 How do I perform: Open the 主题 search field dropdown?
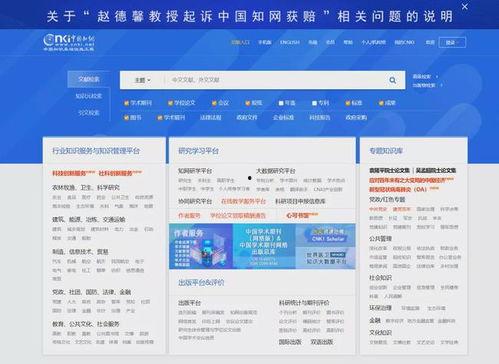point(142,80)
